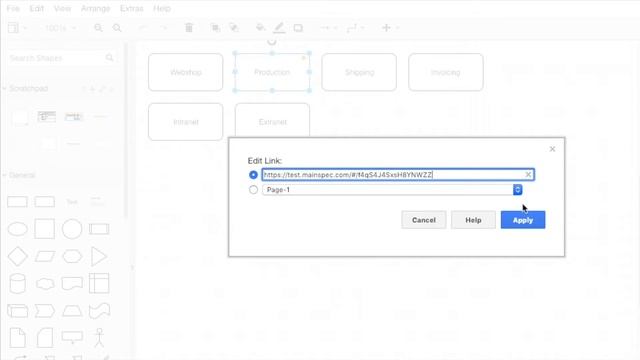Cancel the Edit Link dialog

pyautogui.click(x=424, y=220)
